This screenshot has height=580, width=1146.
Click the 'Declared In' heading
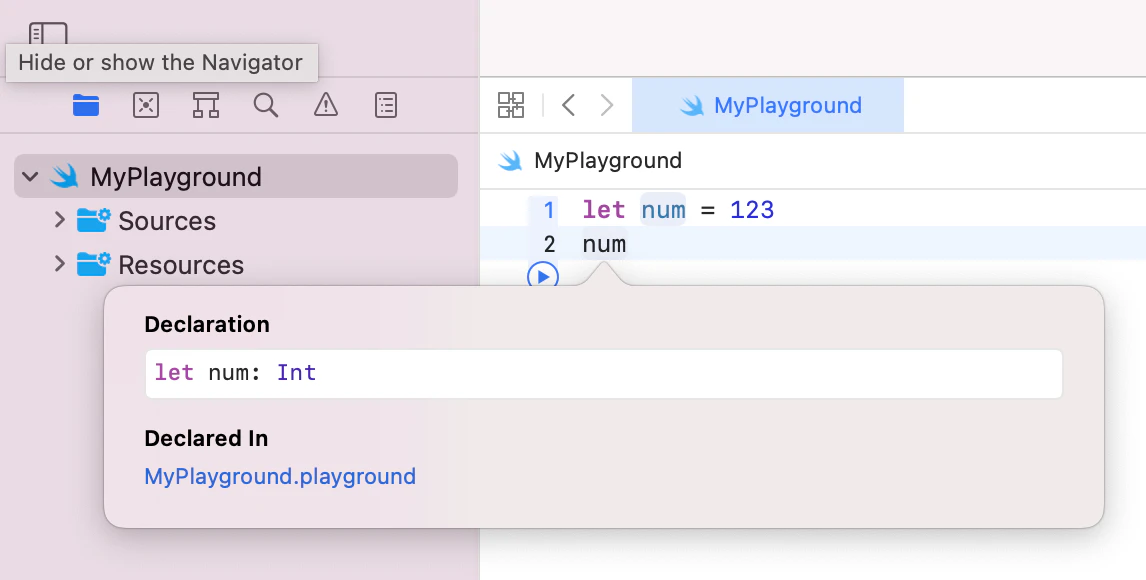[206, 438]
